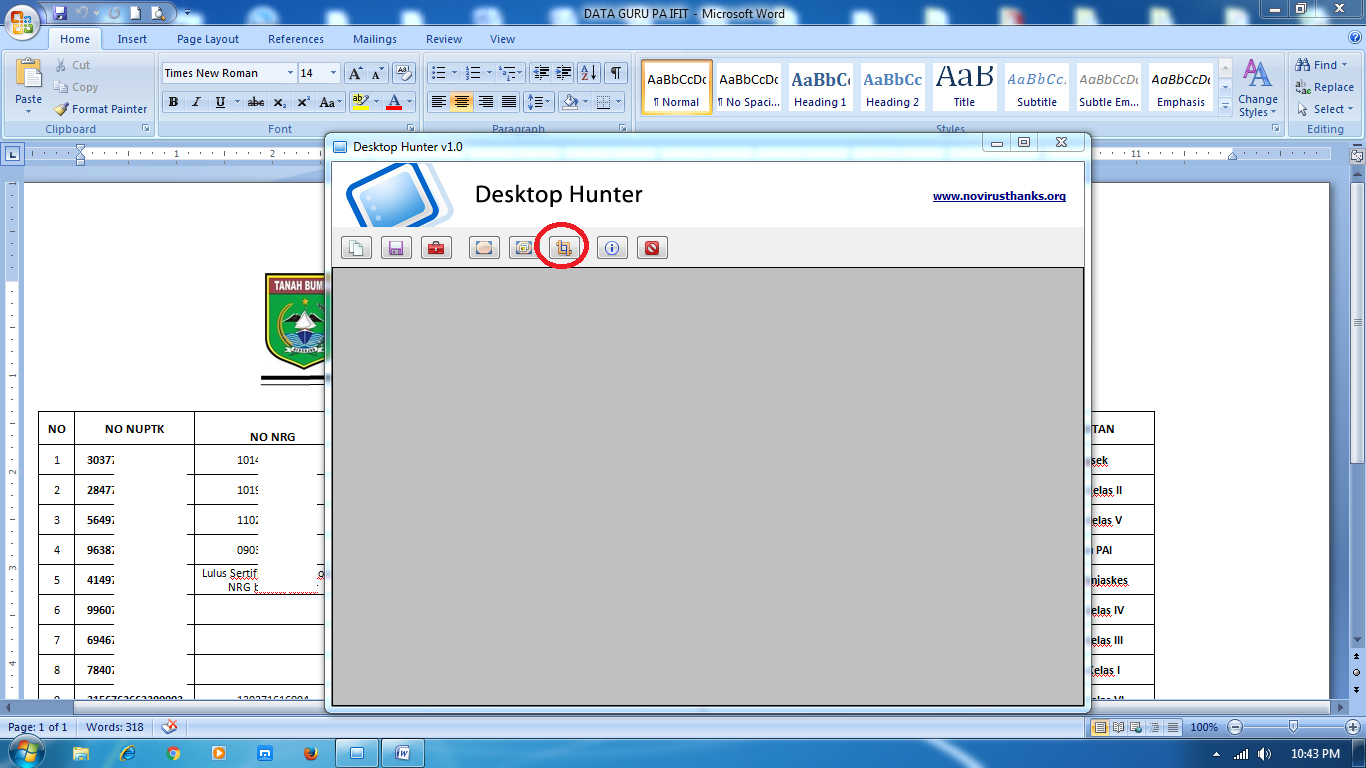The width and height of the screenshot is (1366, 768).
Task: Switch to the Insert tab
Action: [x=132, y=39]
